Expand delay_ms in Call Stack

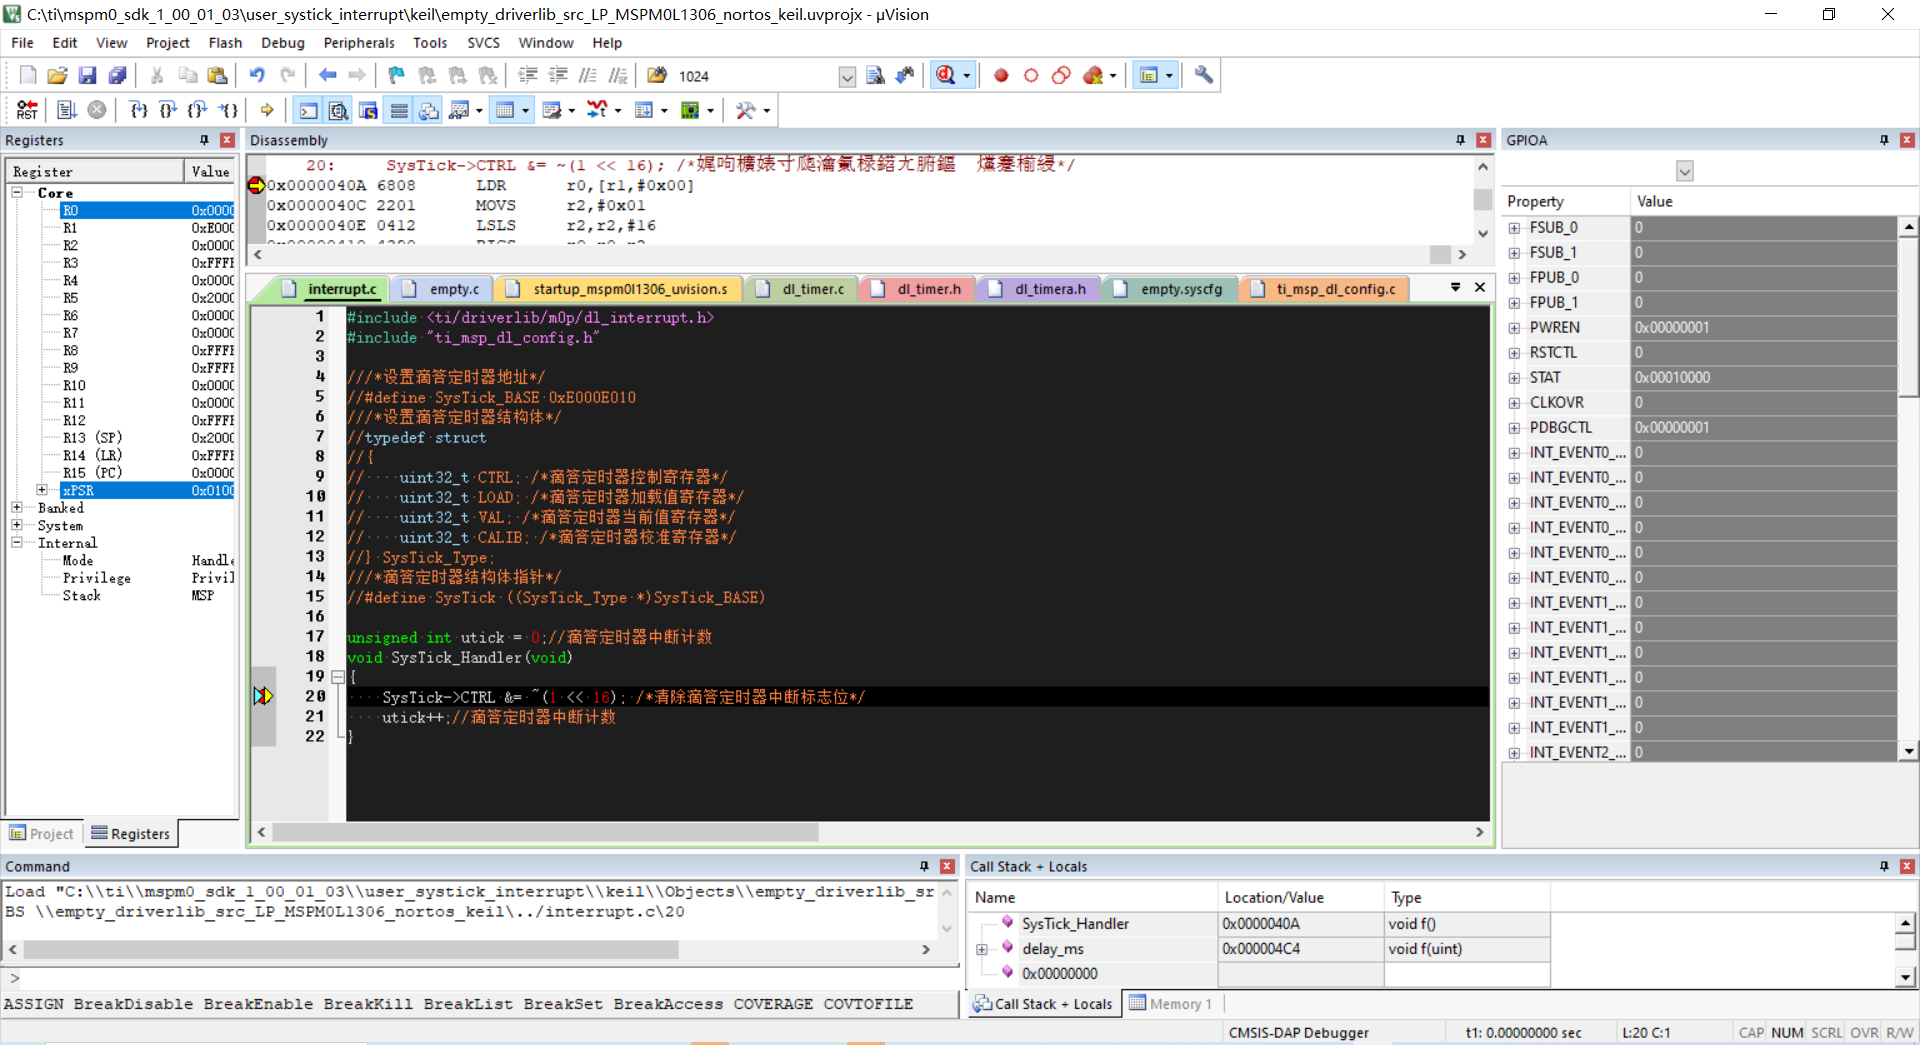click(983, 949)
